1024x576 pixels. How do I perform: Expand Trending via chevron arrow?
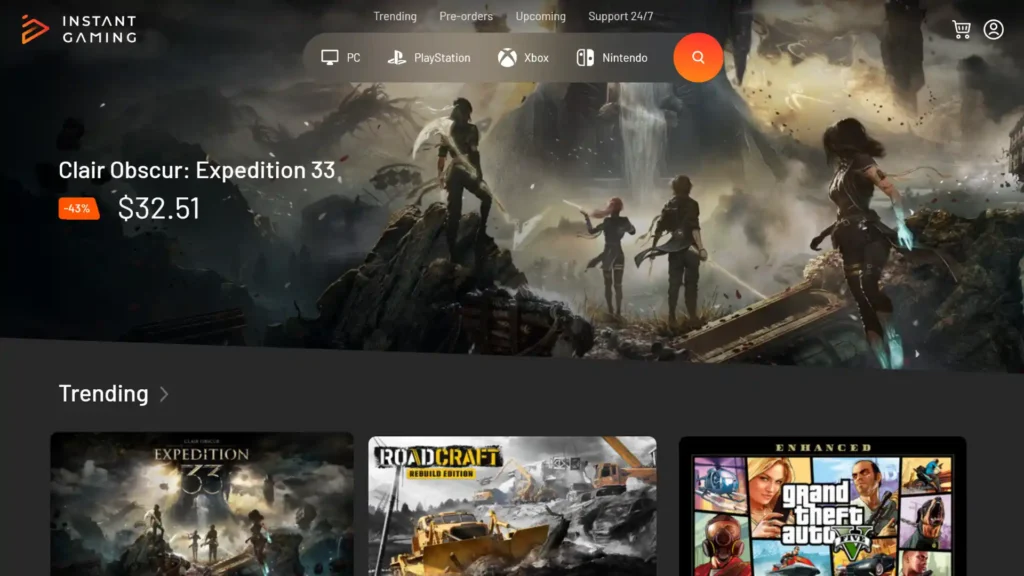[164, 394]
